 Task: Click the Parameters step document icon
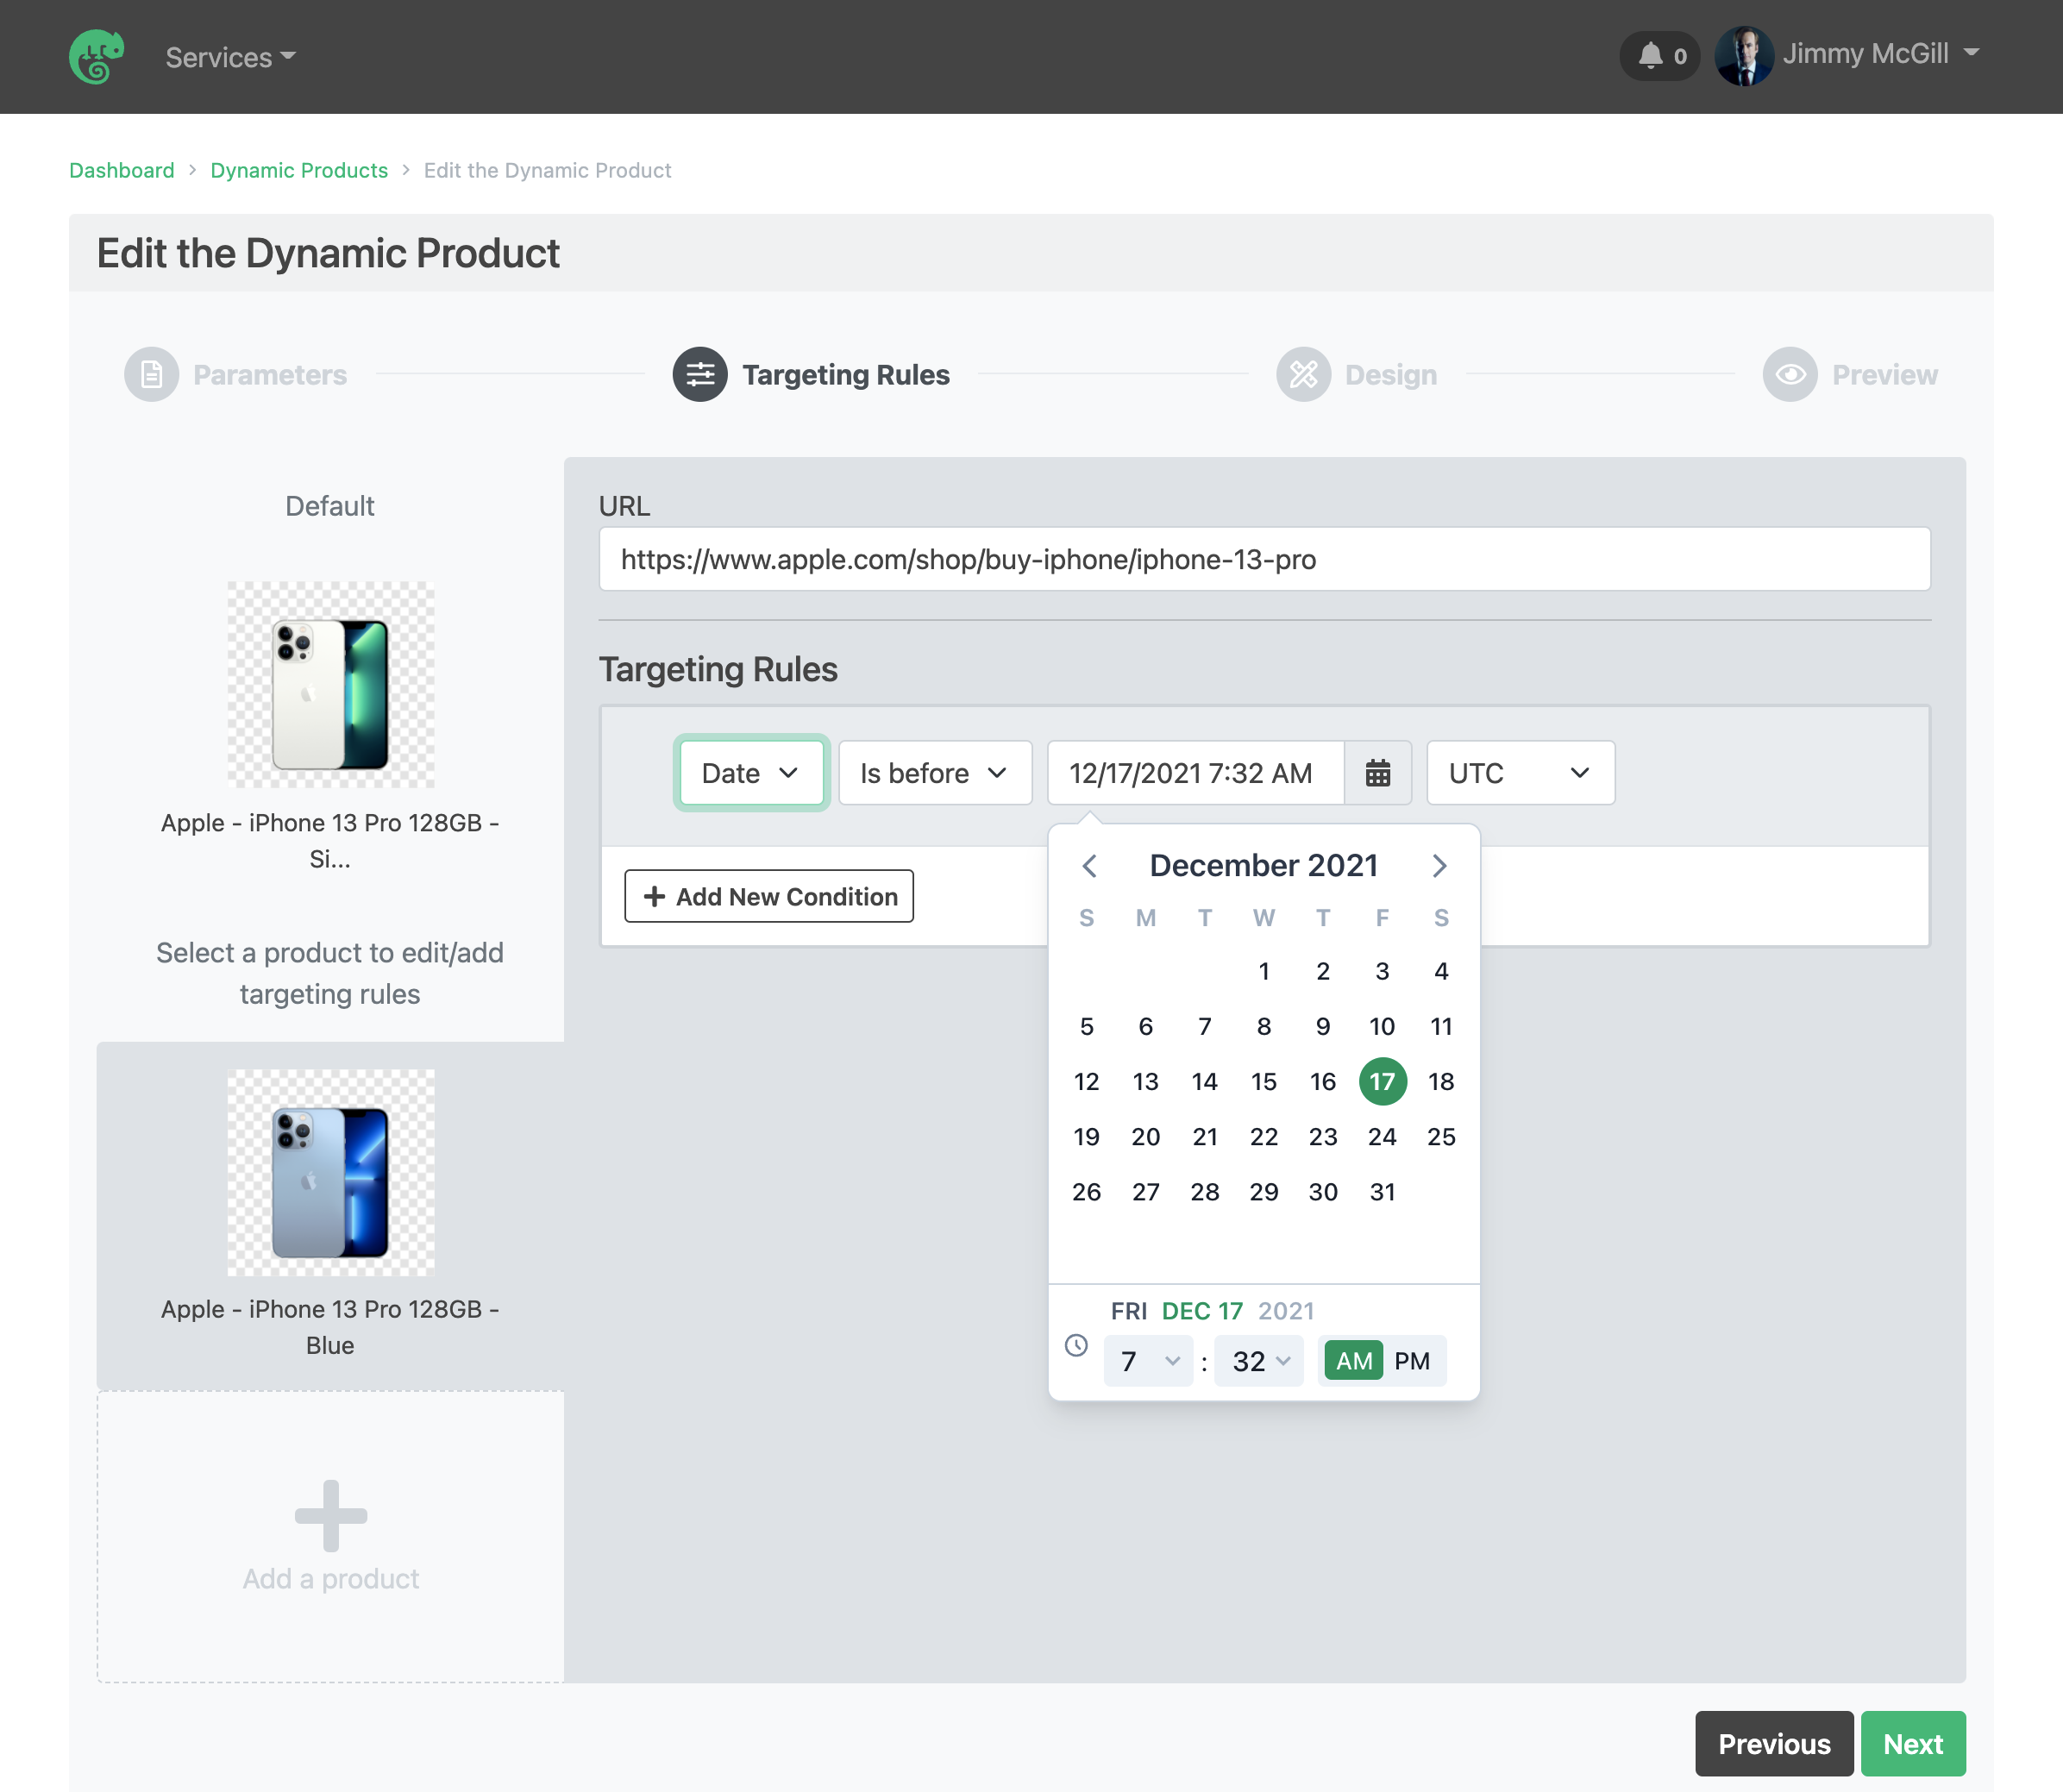tap(152, 375)
